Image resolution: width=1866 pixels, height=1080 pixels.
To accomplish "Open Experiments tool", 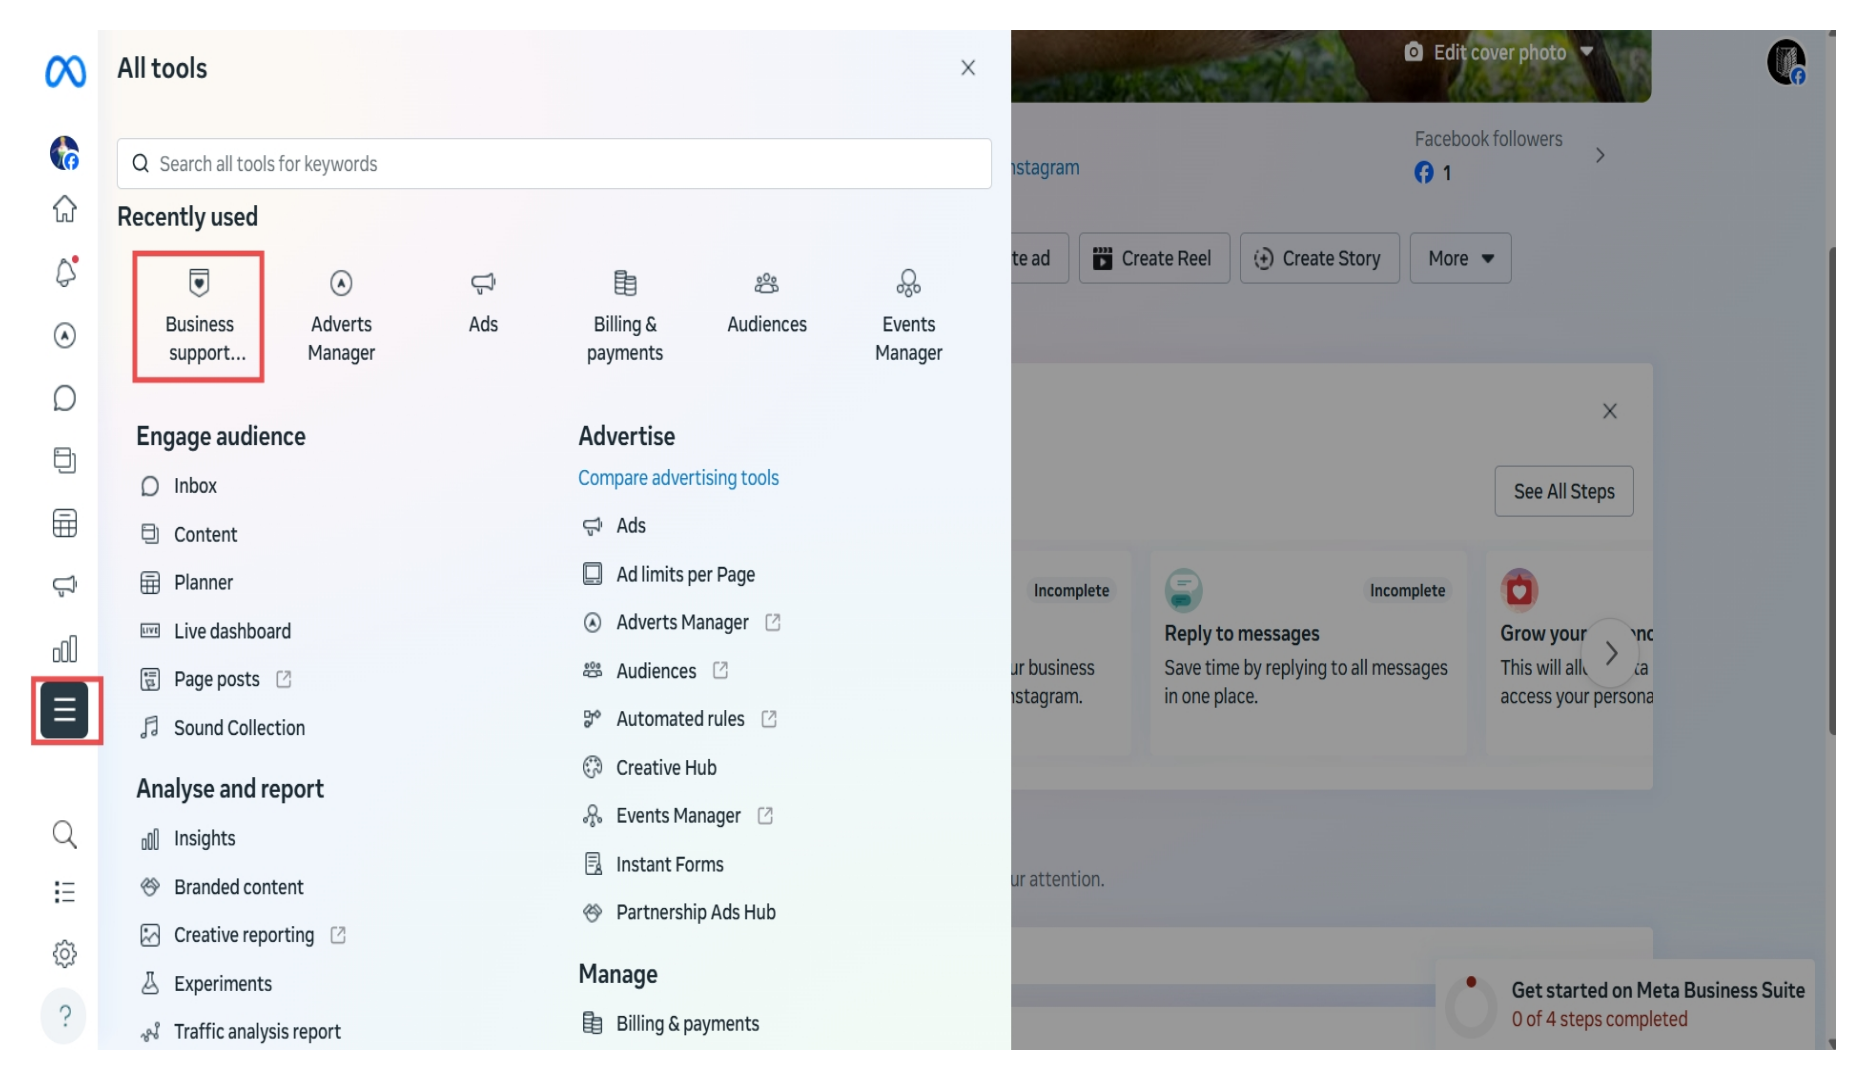I will coord(205,984).
